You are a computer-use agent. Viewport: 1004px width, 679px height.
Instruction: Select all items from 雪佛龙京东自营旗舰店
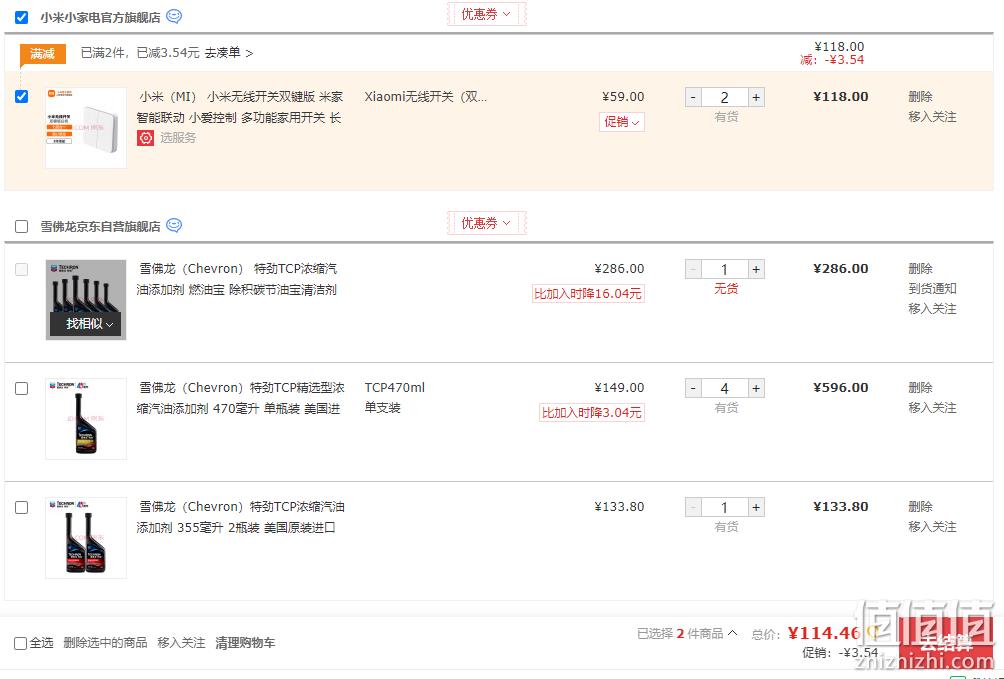pos(22,226)
